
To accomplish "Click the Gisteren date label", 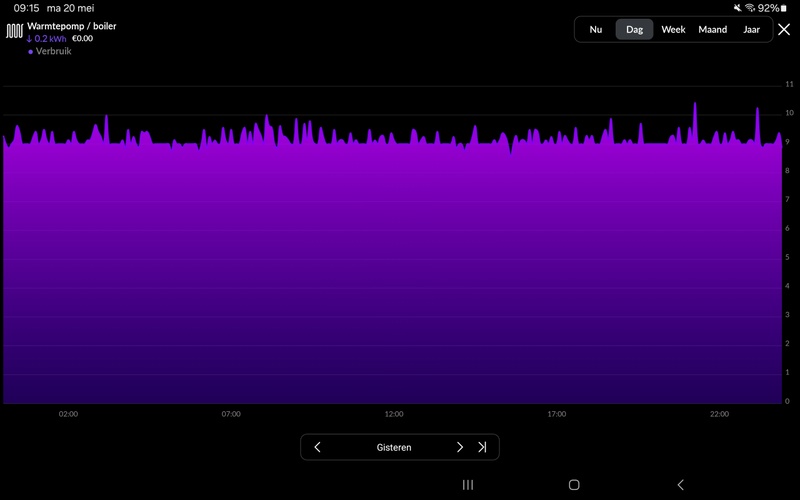I will coord(394,447).
